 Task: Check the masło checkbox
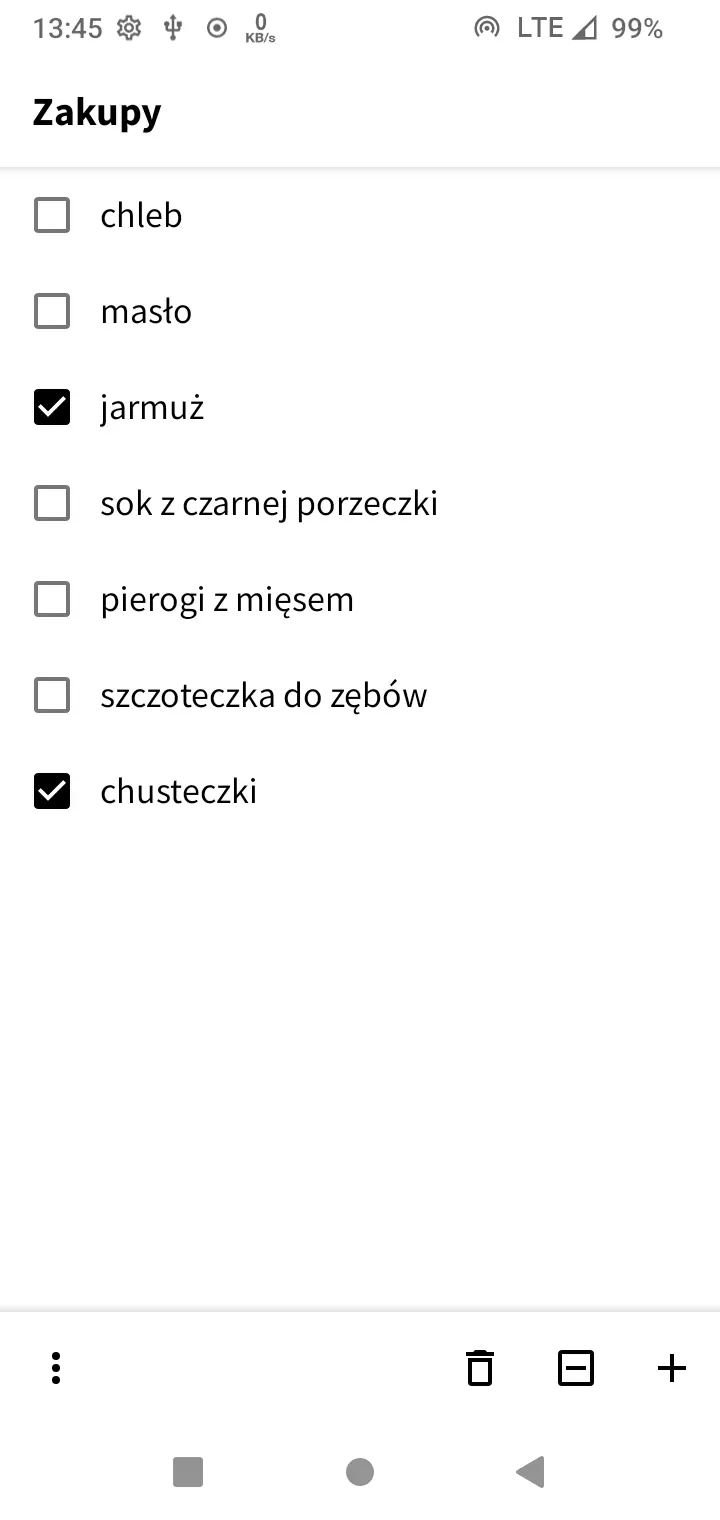pyautogui.click(x=52, y=311)
